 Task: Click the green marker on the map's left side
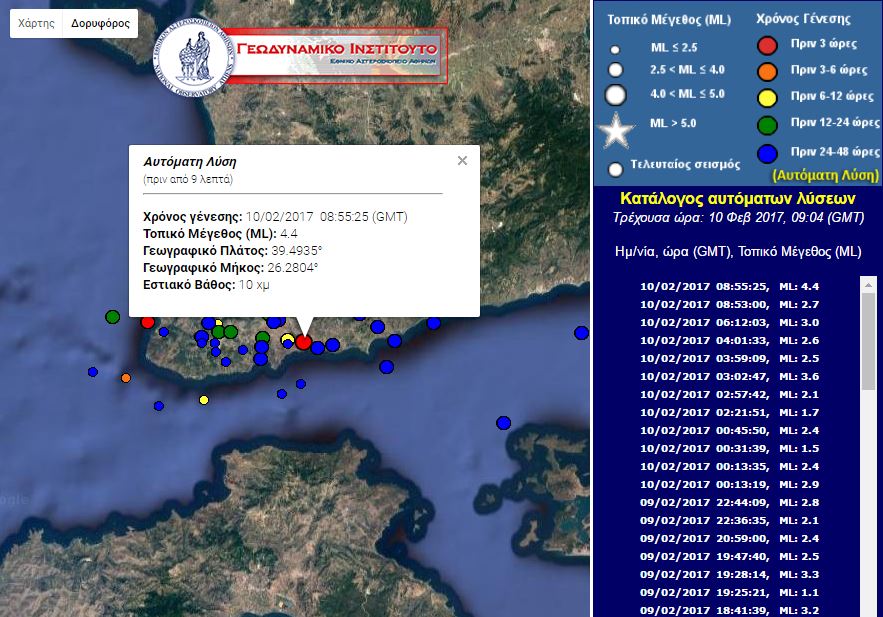pyautogui.click(x=112, y=316)
